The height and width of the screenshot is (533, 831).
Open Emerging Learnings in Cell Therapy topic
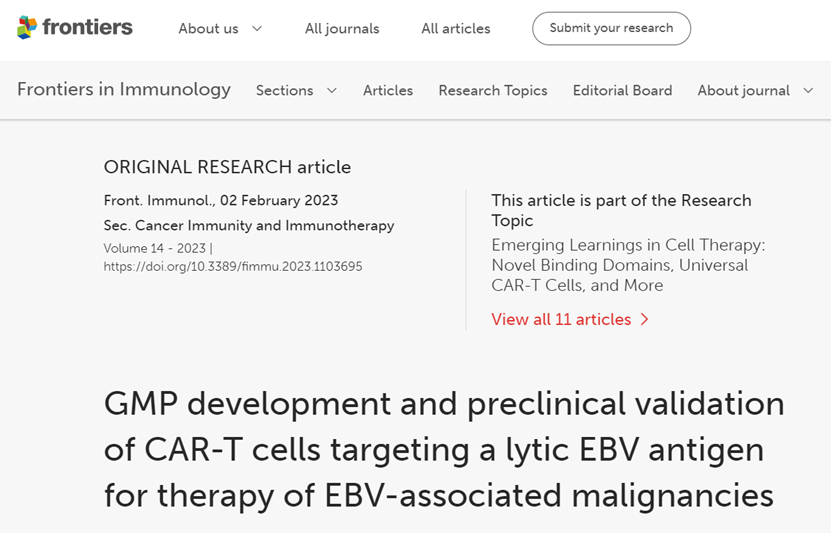[x=628, y=265]
